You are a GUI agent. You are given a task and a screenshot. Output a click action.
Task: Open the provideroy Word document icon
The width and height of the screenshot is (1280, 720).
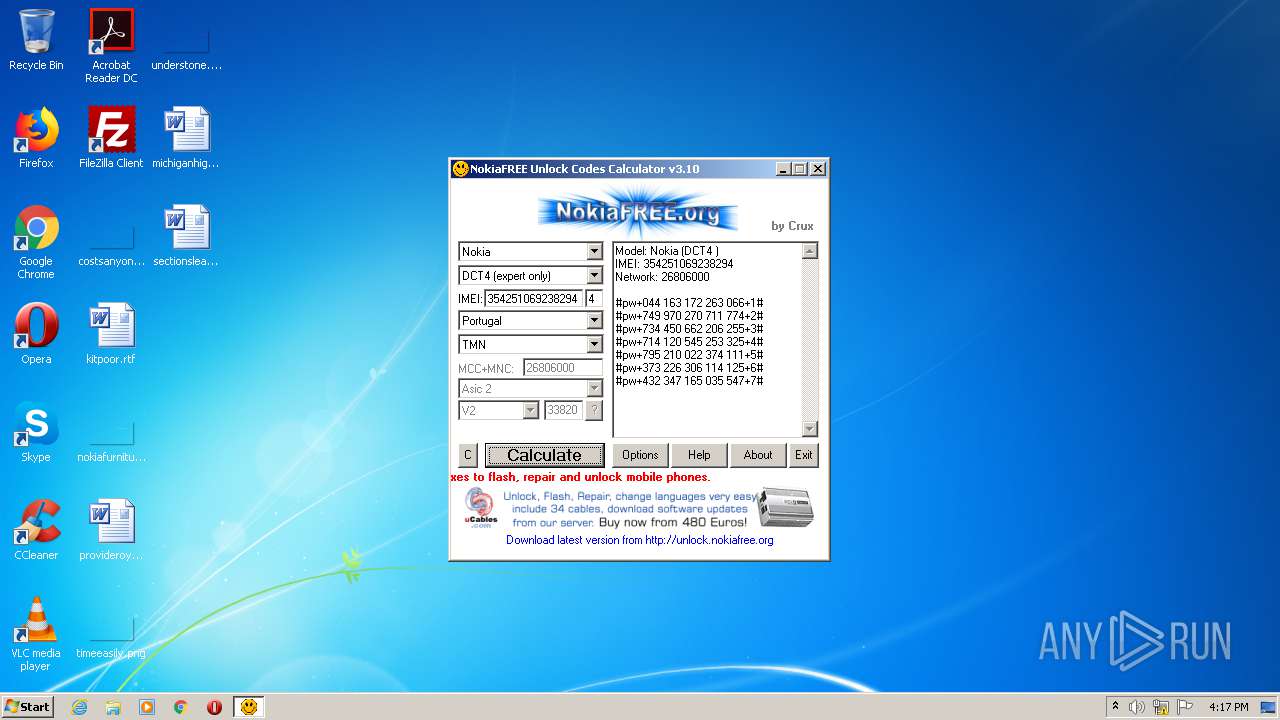(x=111, y=530)
